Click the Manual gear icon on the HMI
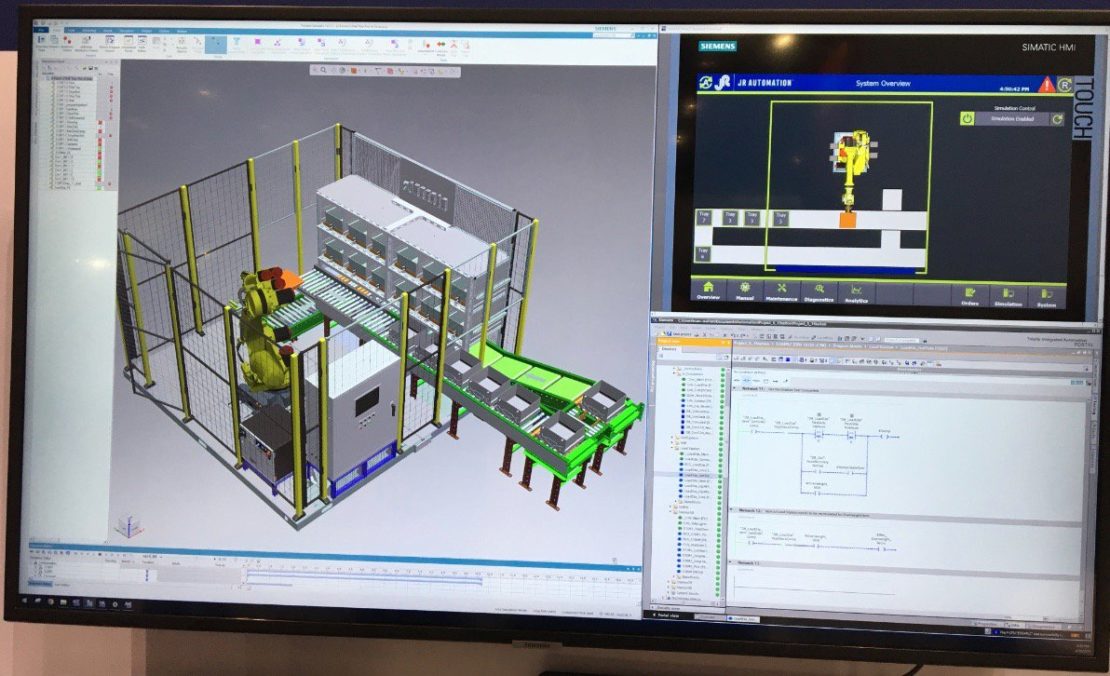 tap(745, 288)
